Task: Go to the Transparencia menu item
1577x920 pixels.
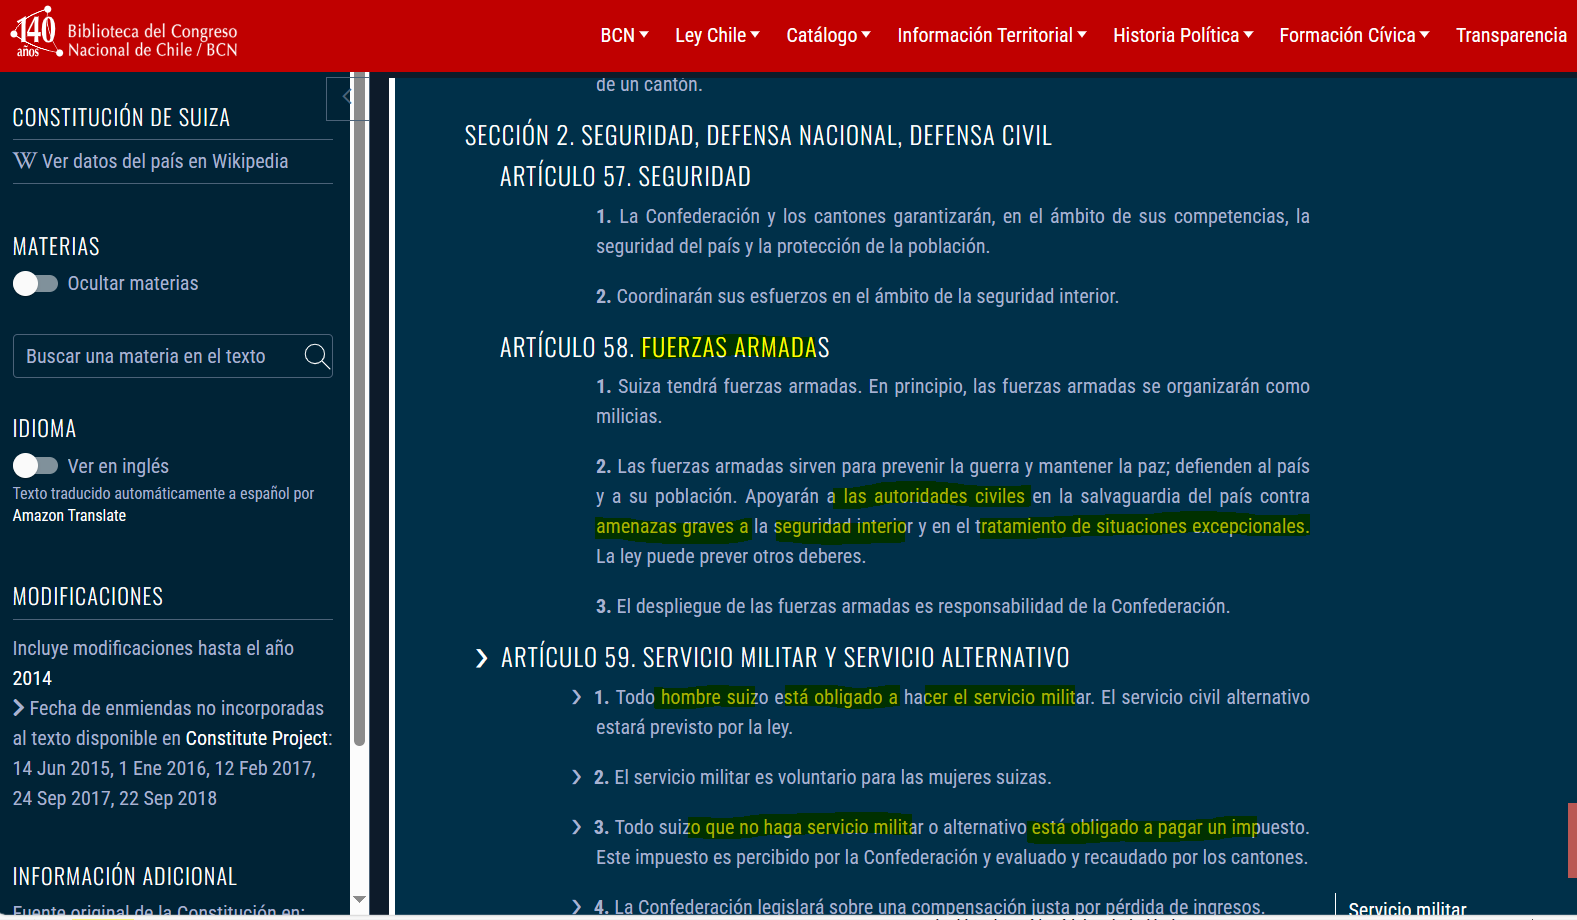Action: pyautogui.click(x=1511, y=35)
